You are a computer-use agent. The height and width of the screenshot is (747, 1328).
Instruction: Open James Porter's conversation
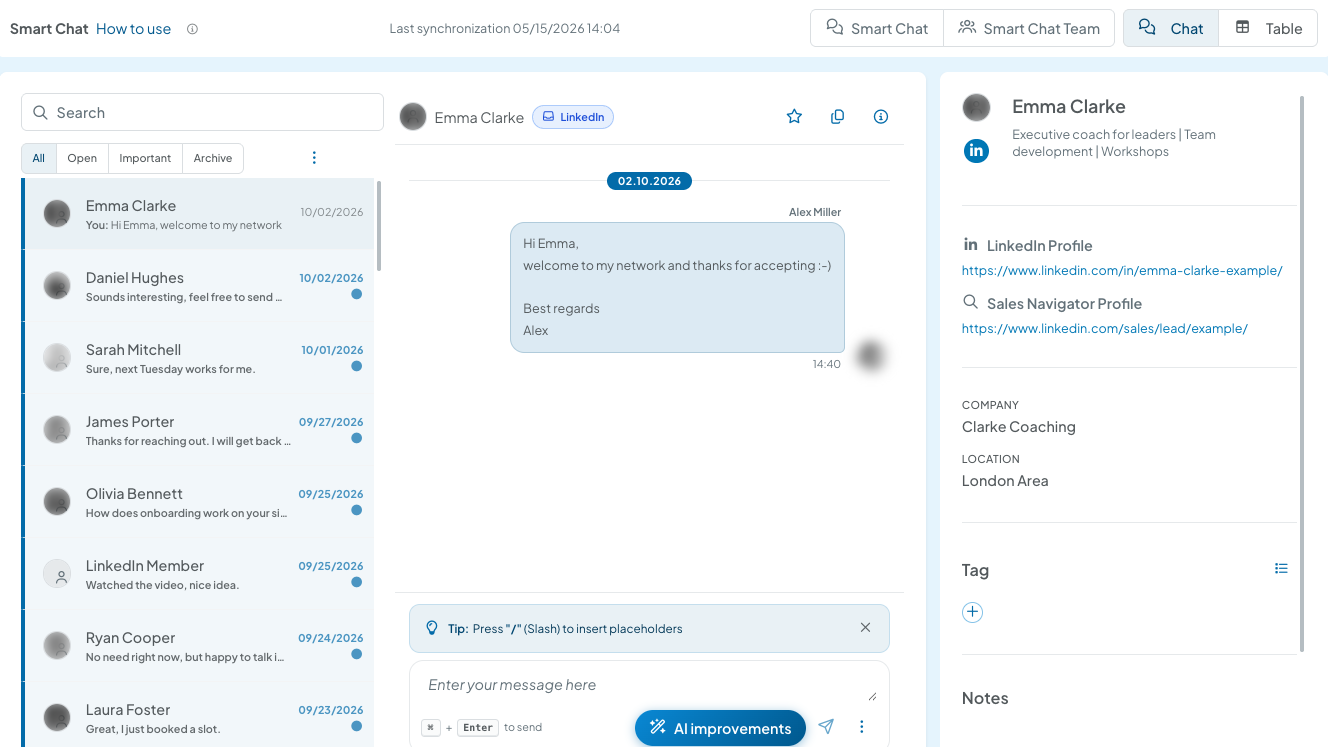click(x=198, y=430)
